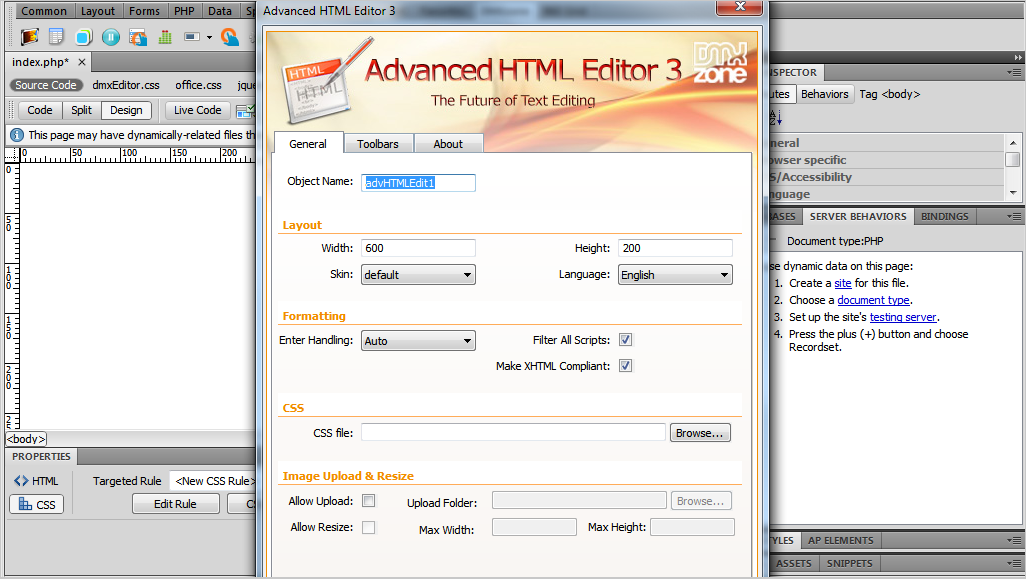This screenshot has height=579, width=1026.
Task: Click the table sheet icon in Insert toolbar
Action: point(56,37)
